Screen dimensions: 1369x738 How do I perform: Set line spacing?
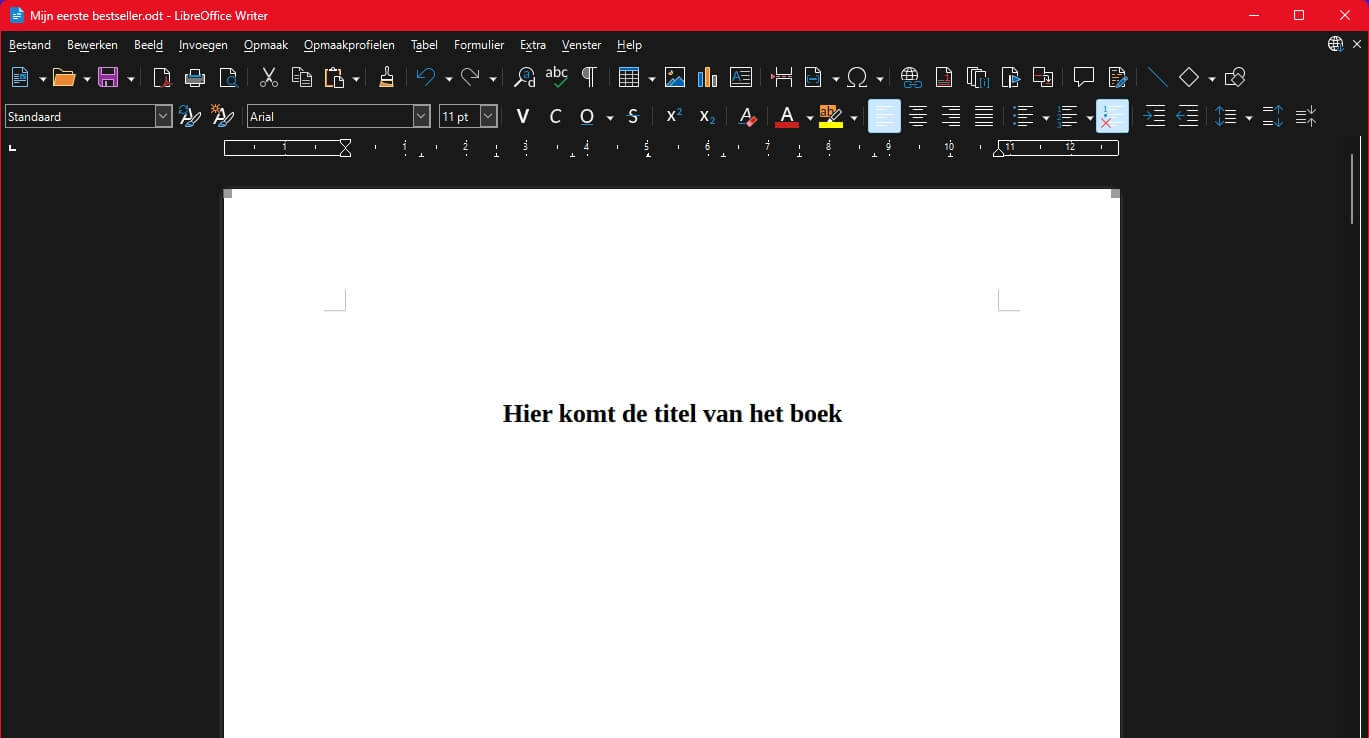(1227, 117)
